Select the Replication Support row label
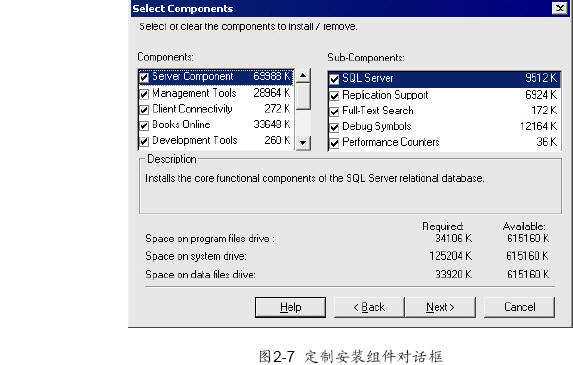This screenshot has width=573, height=365. click(x=385, y=95)
